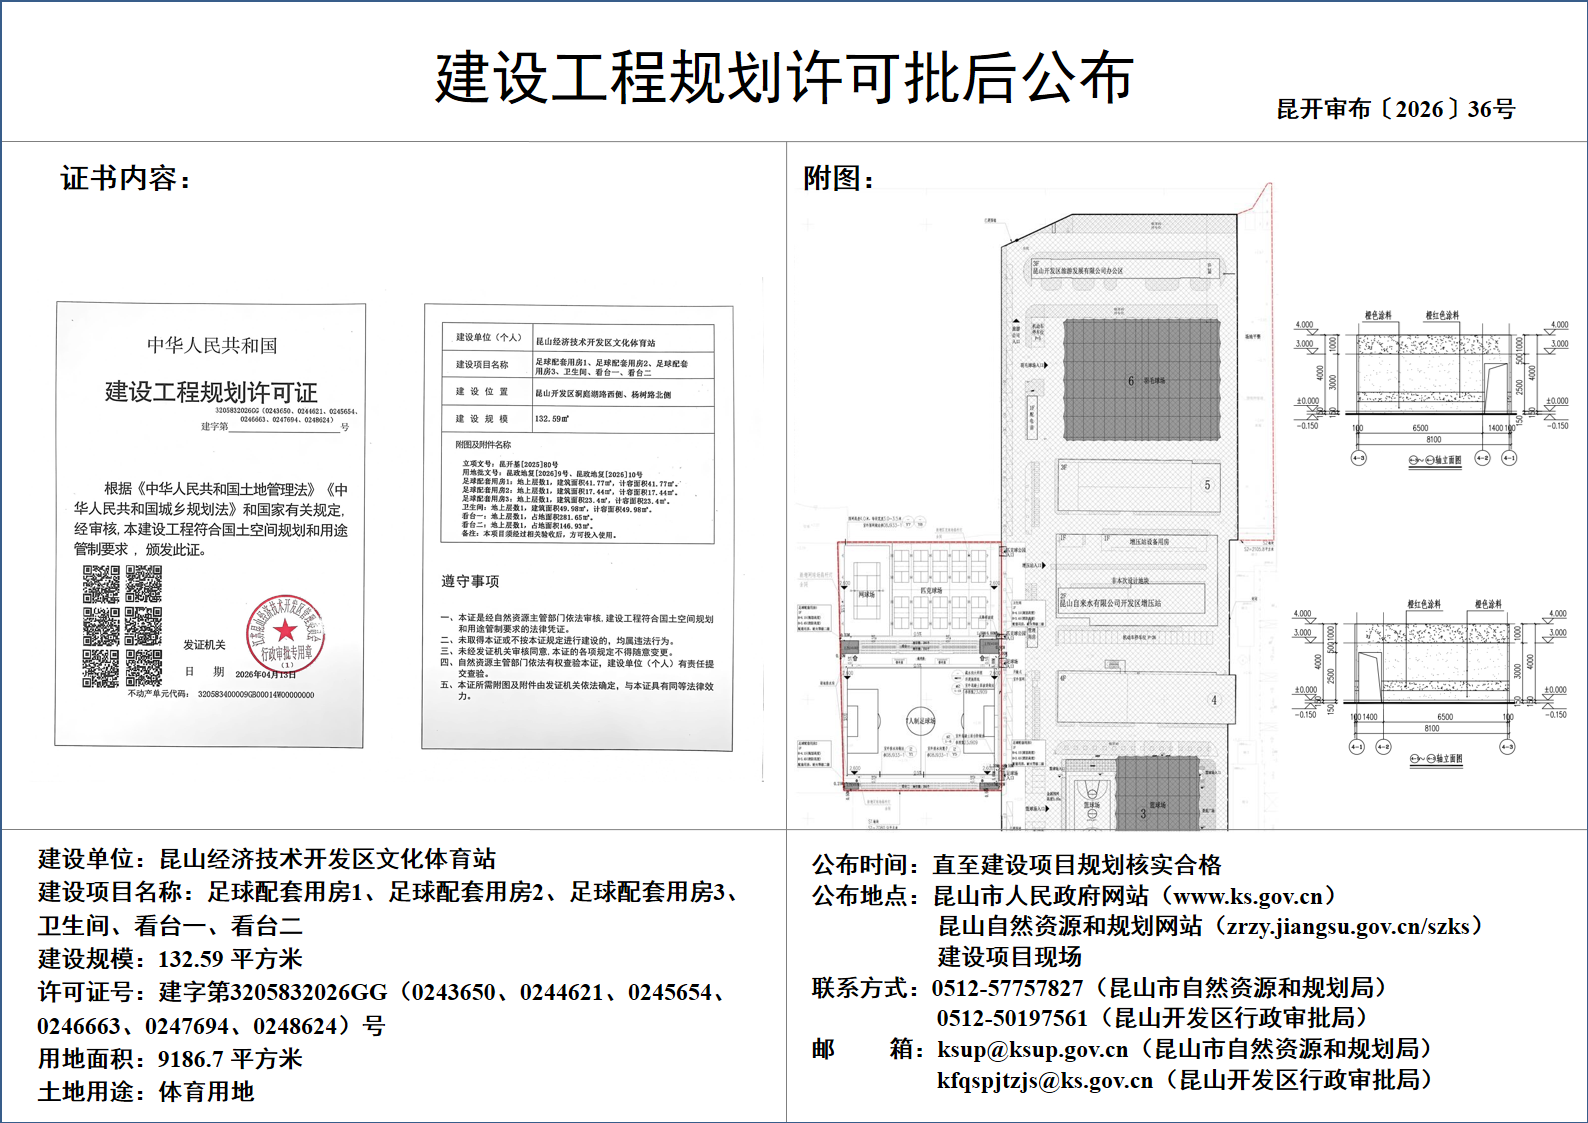Click the document number 昆开审布〔2026〕36号

point(1395,109)
